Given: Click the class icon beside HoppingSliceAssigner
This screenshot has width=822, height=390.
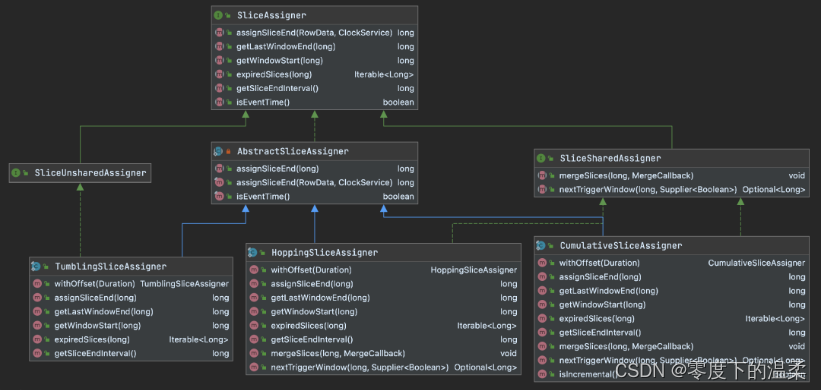Looking at the screenshot, I should (253, 252).
